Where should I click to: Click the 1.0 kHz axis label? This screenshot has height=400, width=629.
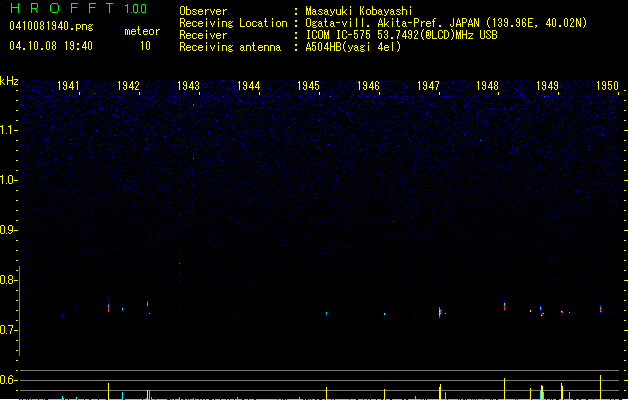pyautogui.click(x=8, y=180)
